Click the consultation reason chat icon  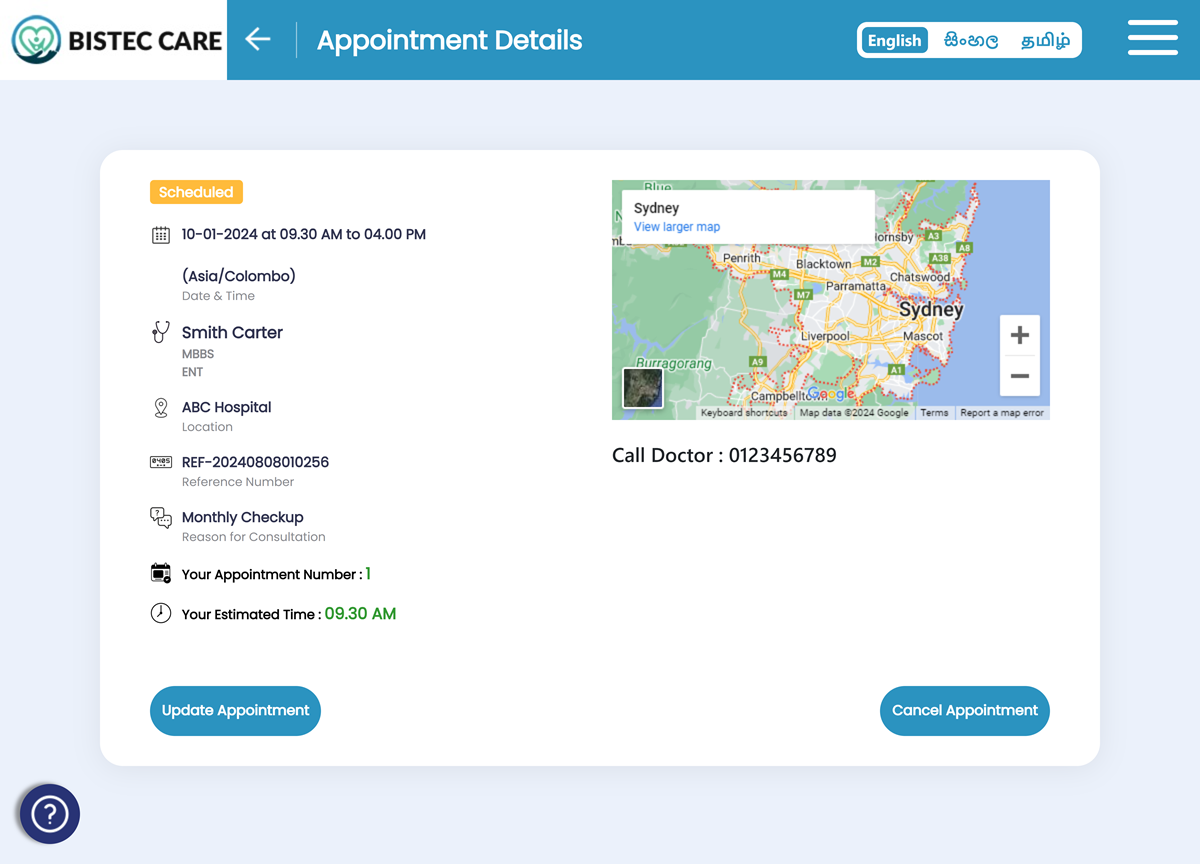point(160,517)
